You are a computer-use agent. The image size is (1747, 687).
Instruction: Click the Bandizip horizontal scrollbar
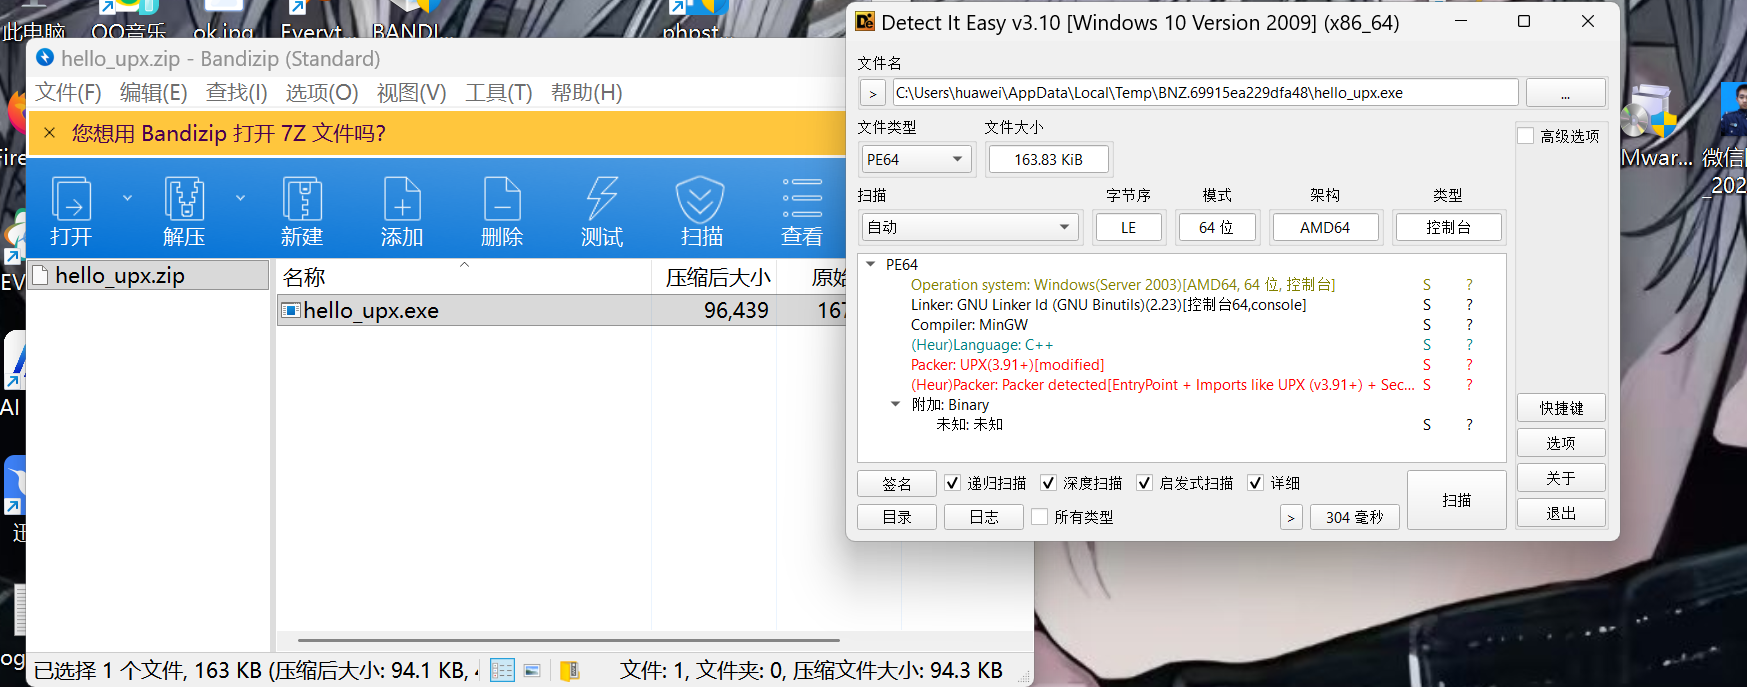coord(569,640)
